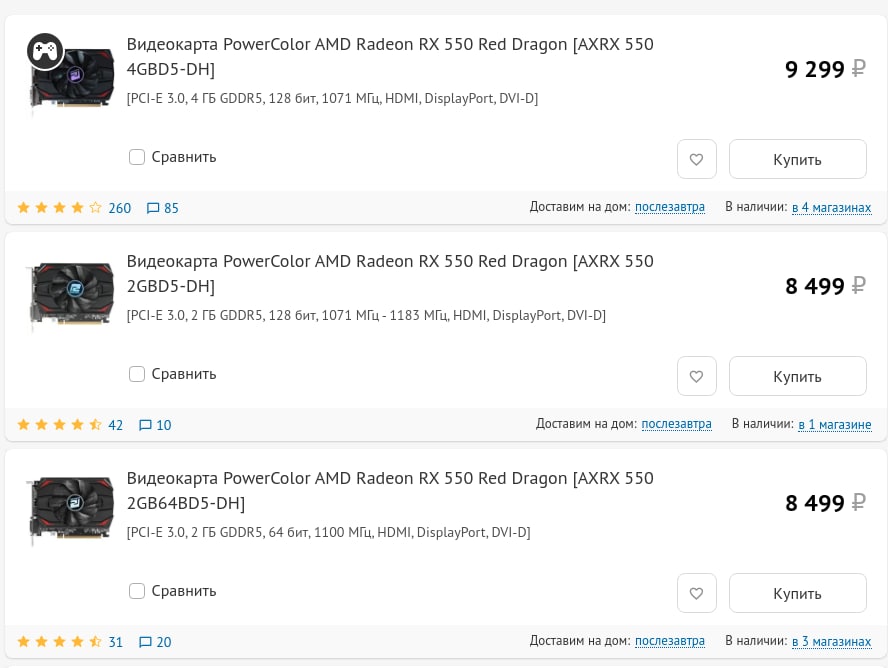Check Сравнить for the 4GBD5-DH card
Viewport: 888px width, 668px height.
136,157
